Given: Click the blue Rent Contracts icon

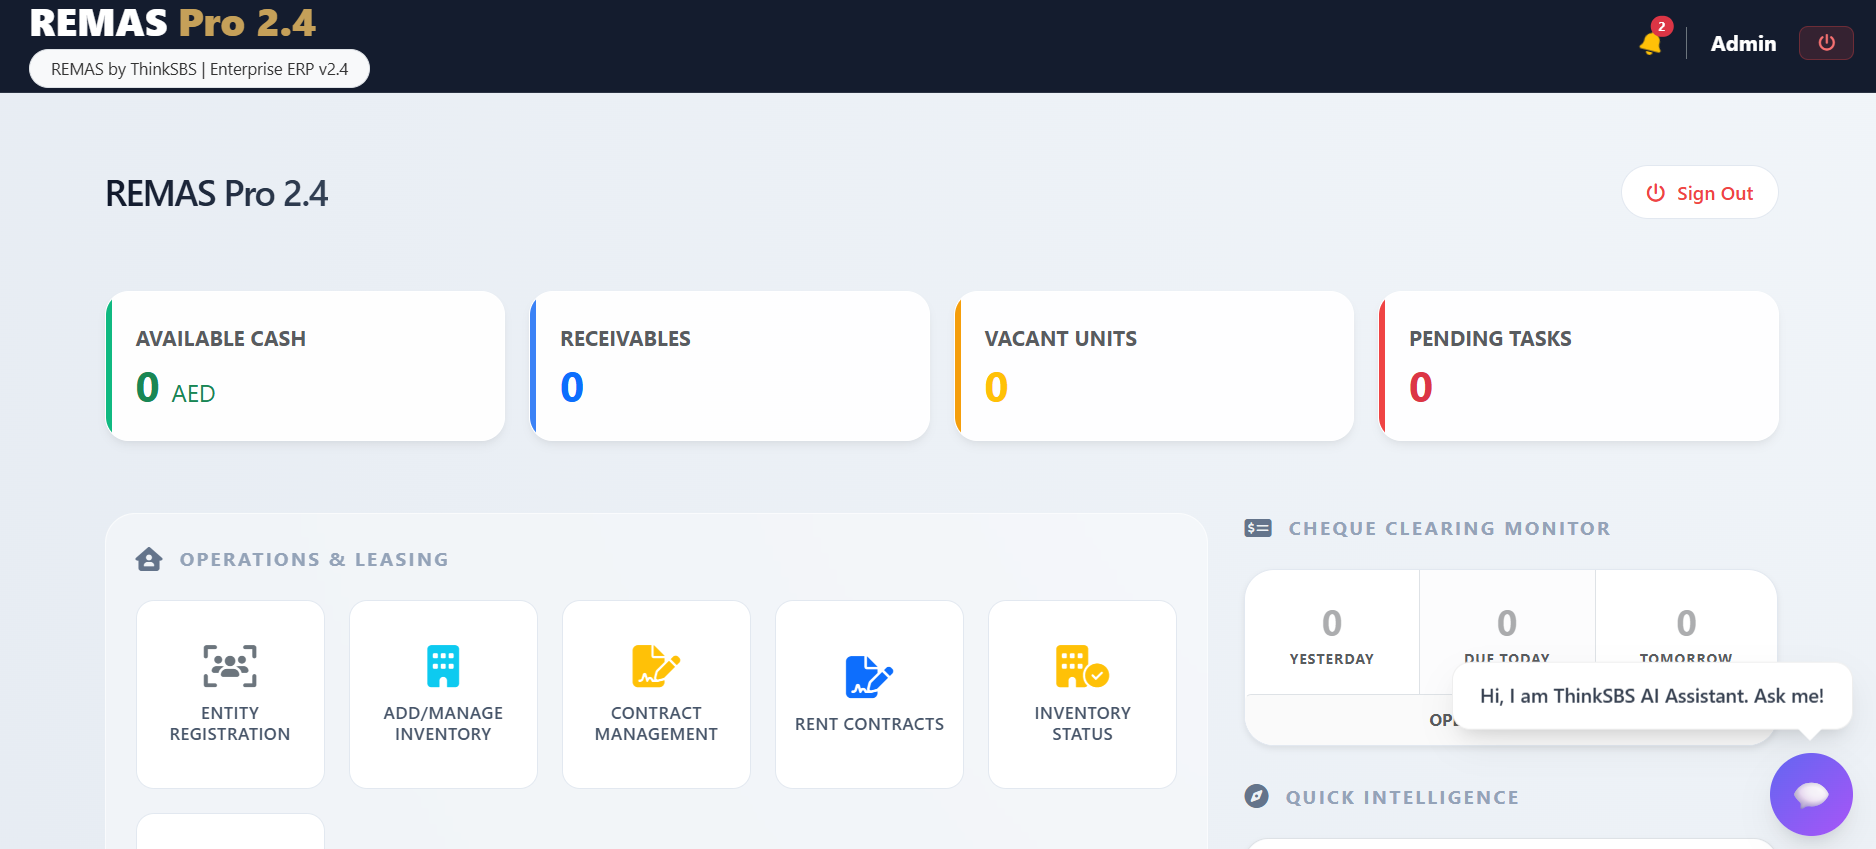Looking at the screenshot, I should 869,677.
